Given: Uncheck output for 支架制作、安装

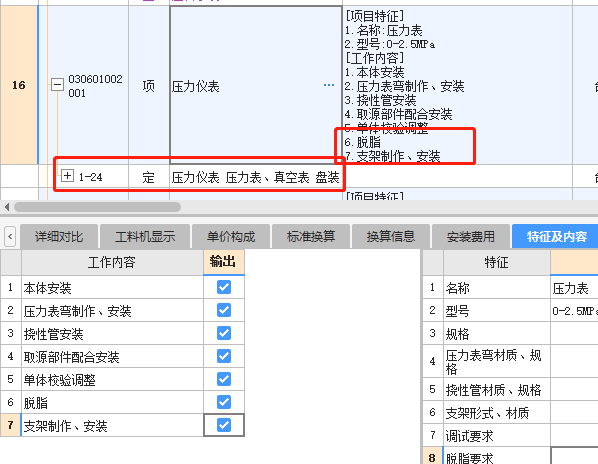Looking at the screenshot, I should tap(224, 425).
